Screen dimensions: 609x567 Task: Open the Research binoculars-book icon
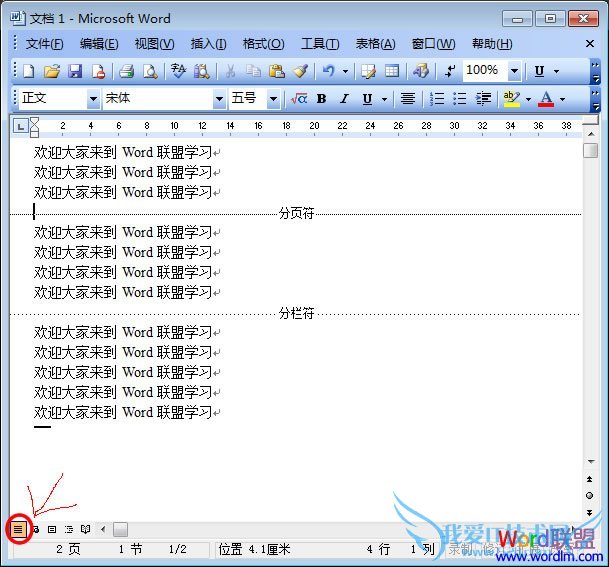click(202, 71)
